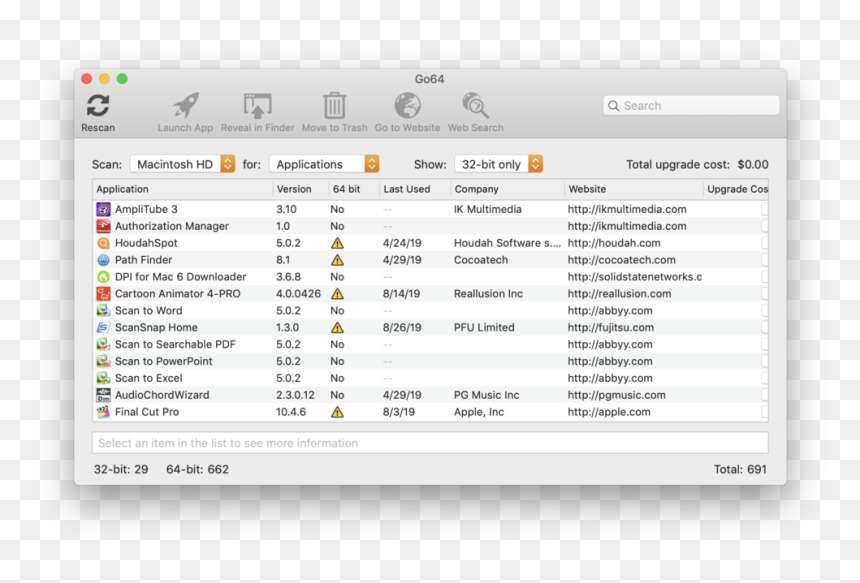Viewport: 860px width, 583px height.
Task: Sort by Upgrade Cost column header
Action: point(737,189)
